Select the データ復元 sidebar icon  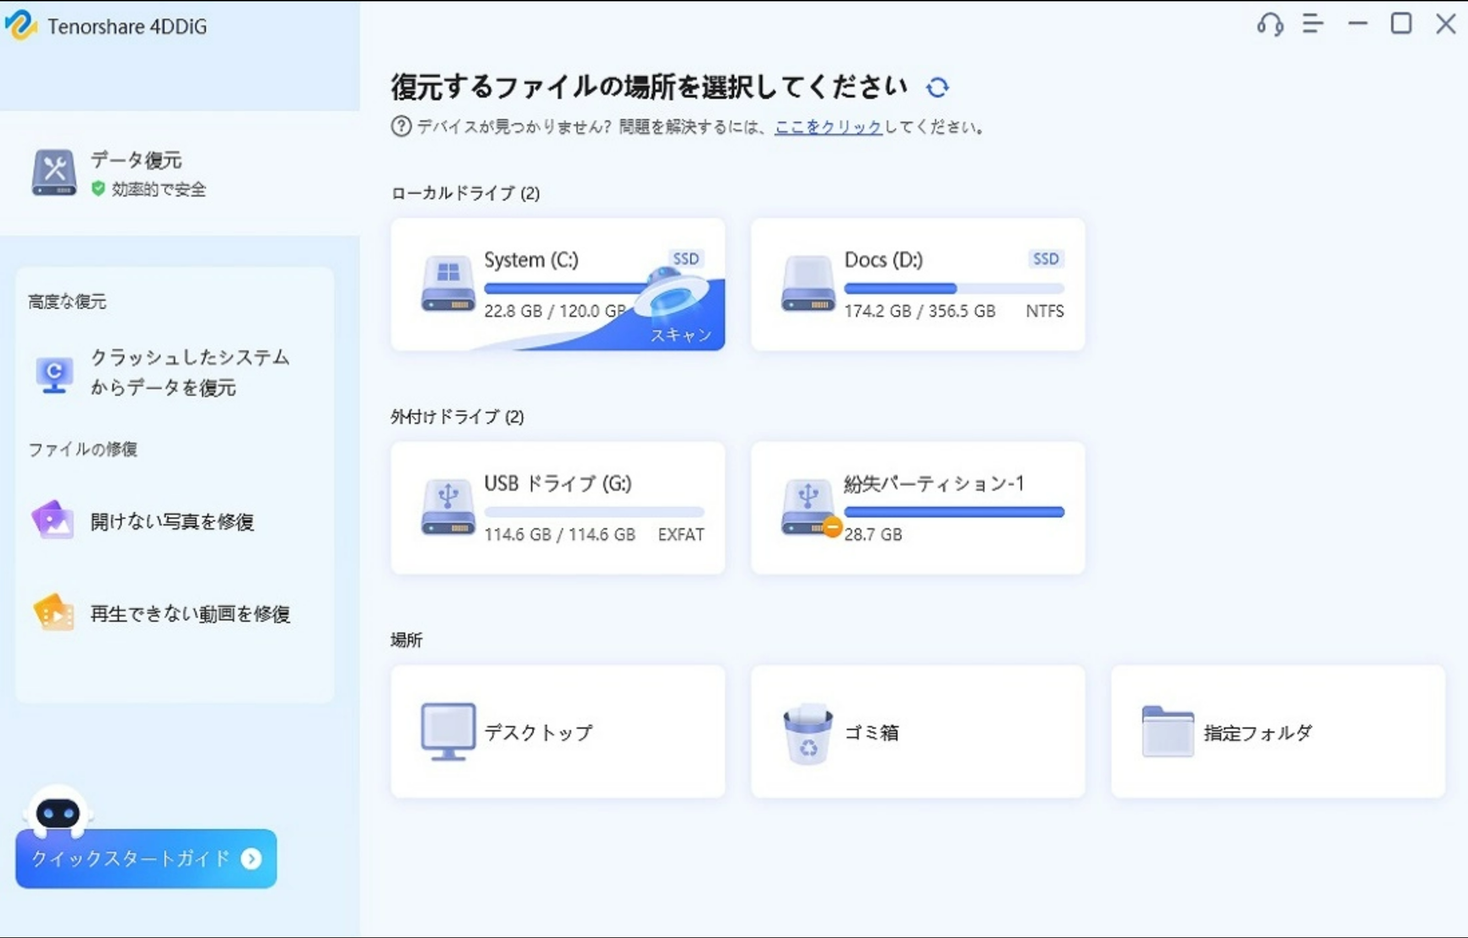(52, 171)
